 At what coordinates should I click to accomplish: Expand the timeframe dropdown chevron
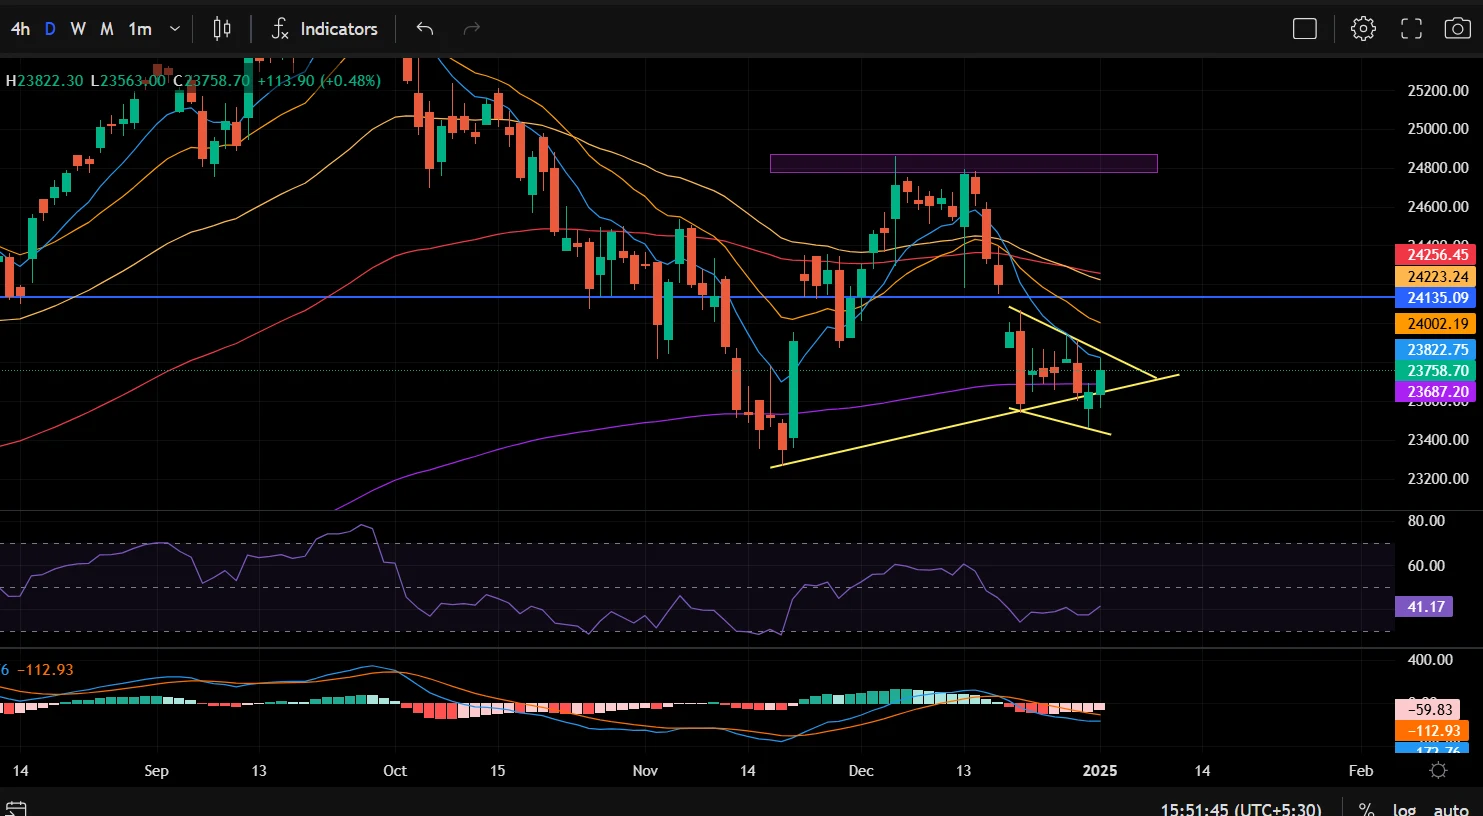click(175, 29)
